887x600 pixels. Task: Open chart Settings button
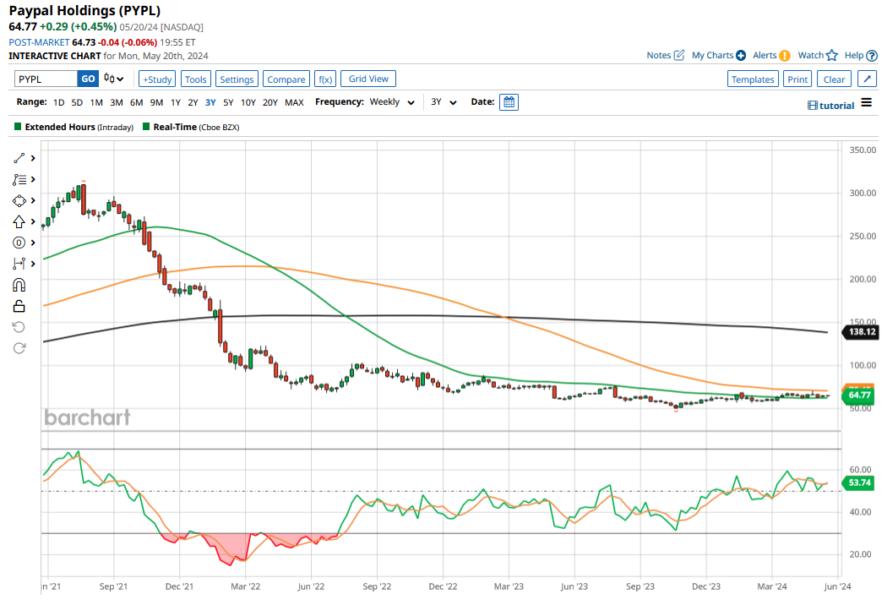tap(236, 79)
